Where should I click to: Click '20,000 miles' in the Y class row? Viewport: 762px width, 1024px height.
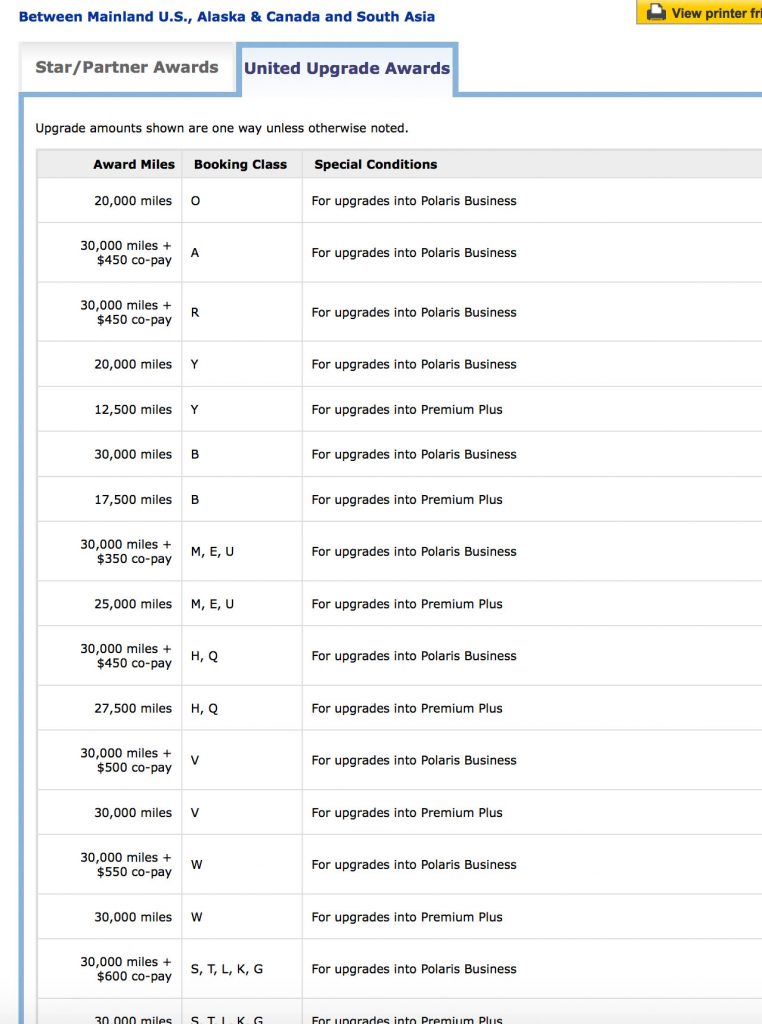click(133, 364)
